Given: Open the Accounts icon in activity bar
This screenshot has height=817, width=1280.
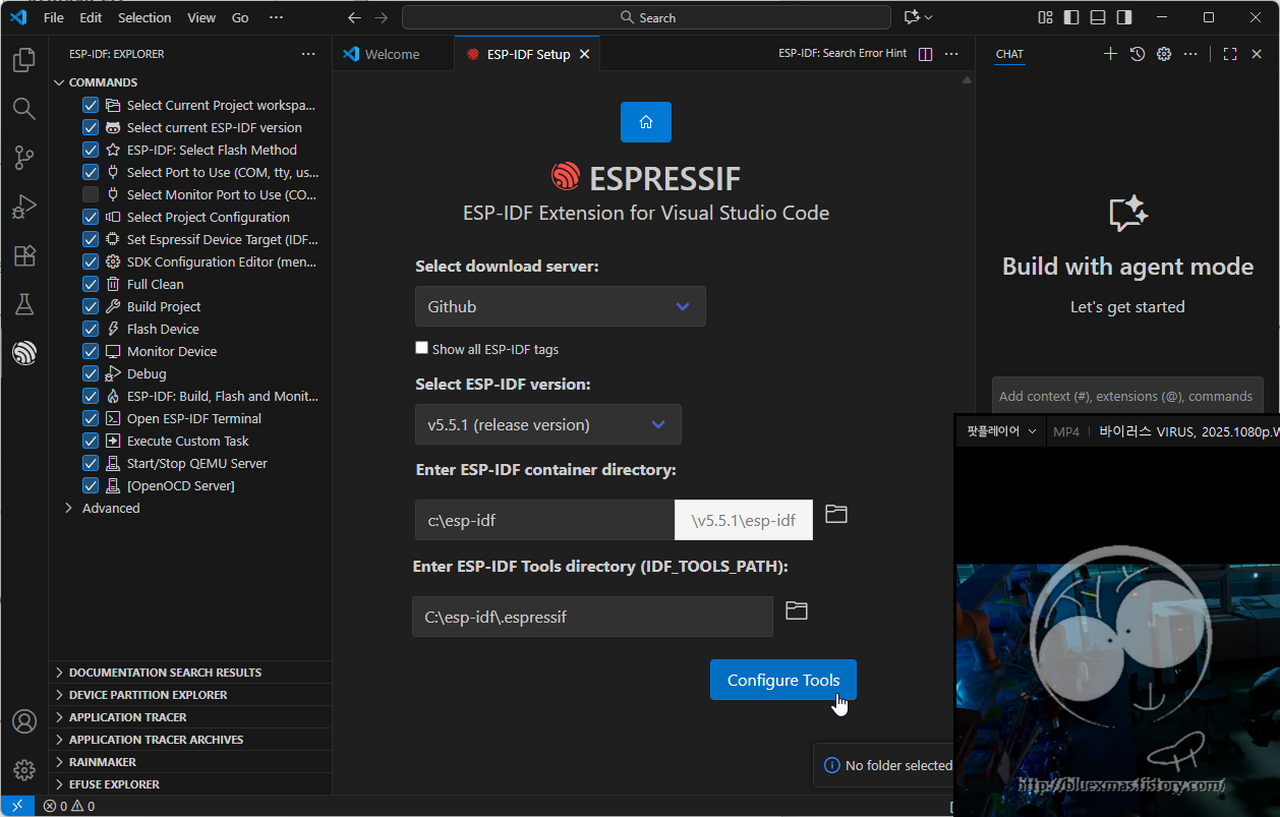Looking at the screenshot, I should [x=24, y=721].
